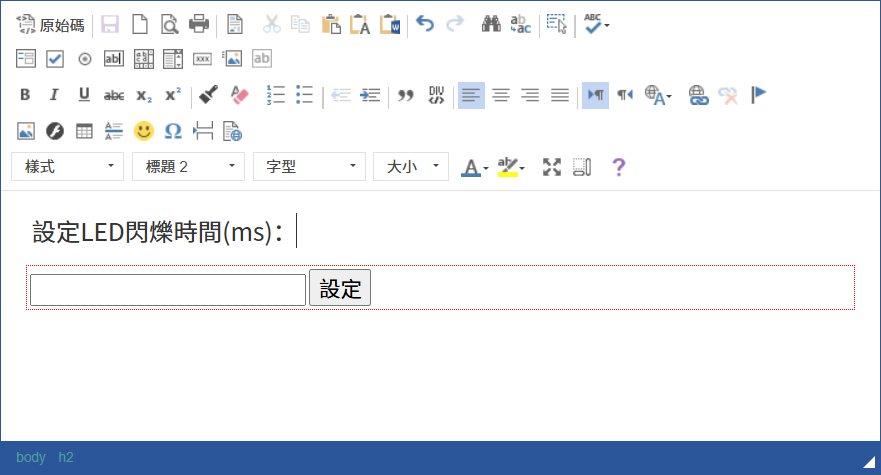Toggle bold formatting
This screenshot has width=881, height=475.
click(x=26, y=95)
